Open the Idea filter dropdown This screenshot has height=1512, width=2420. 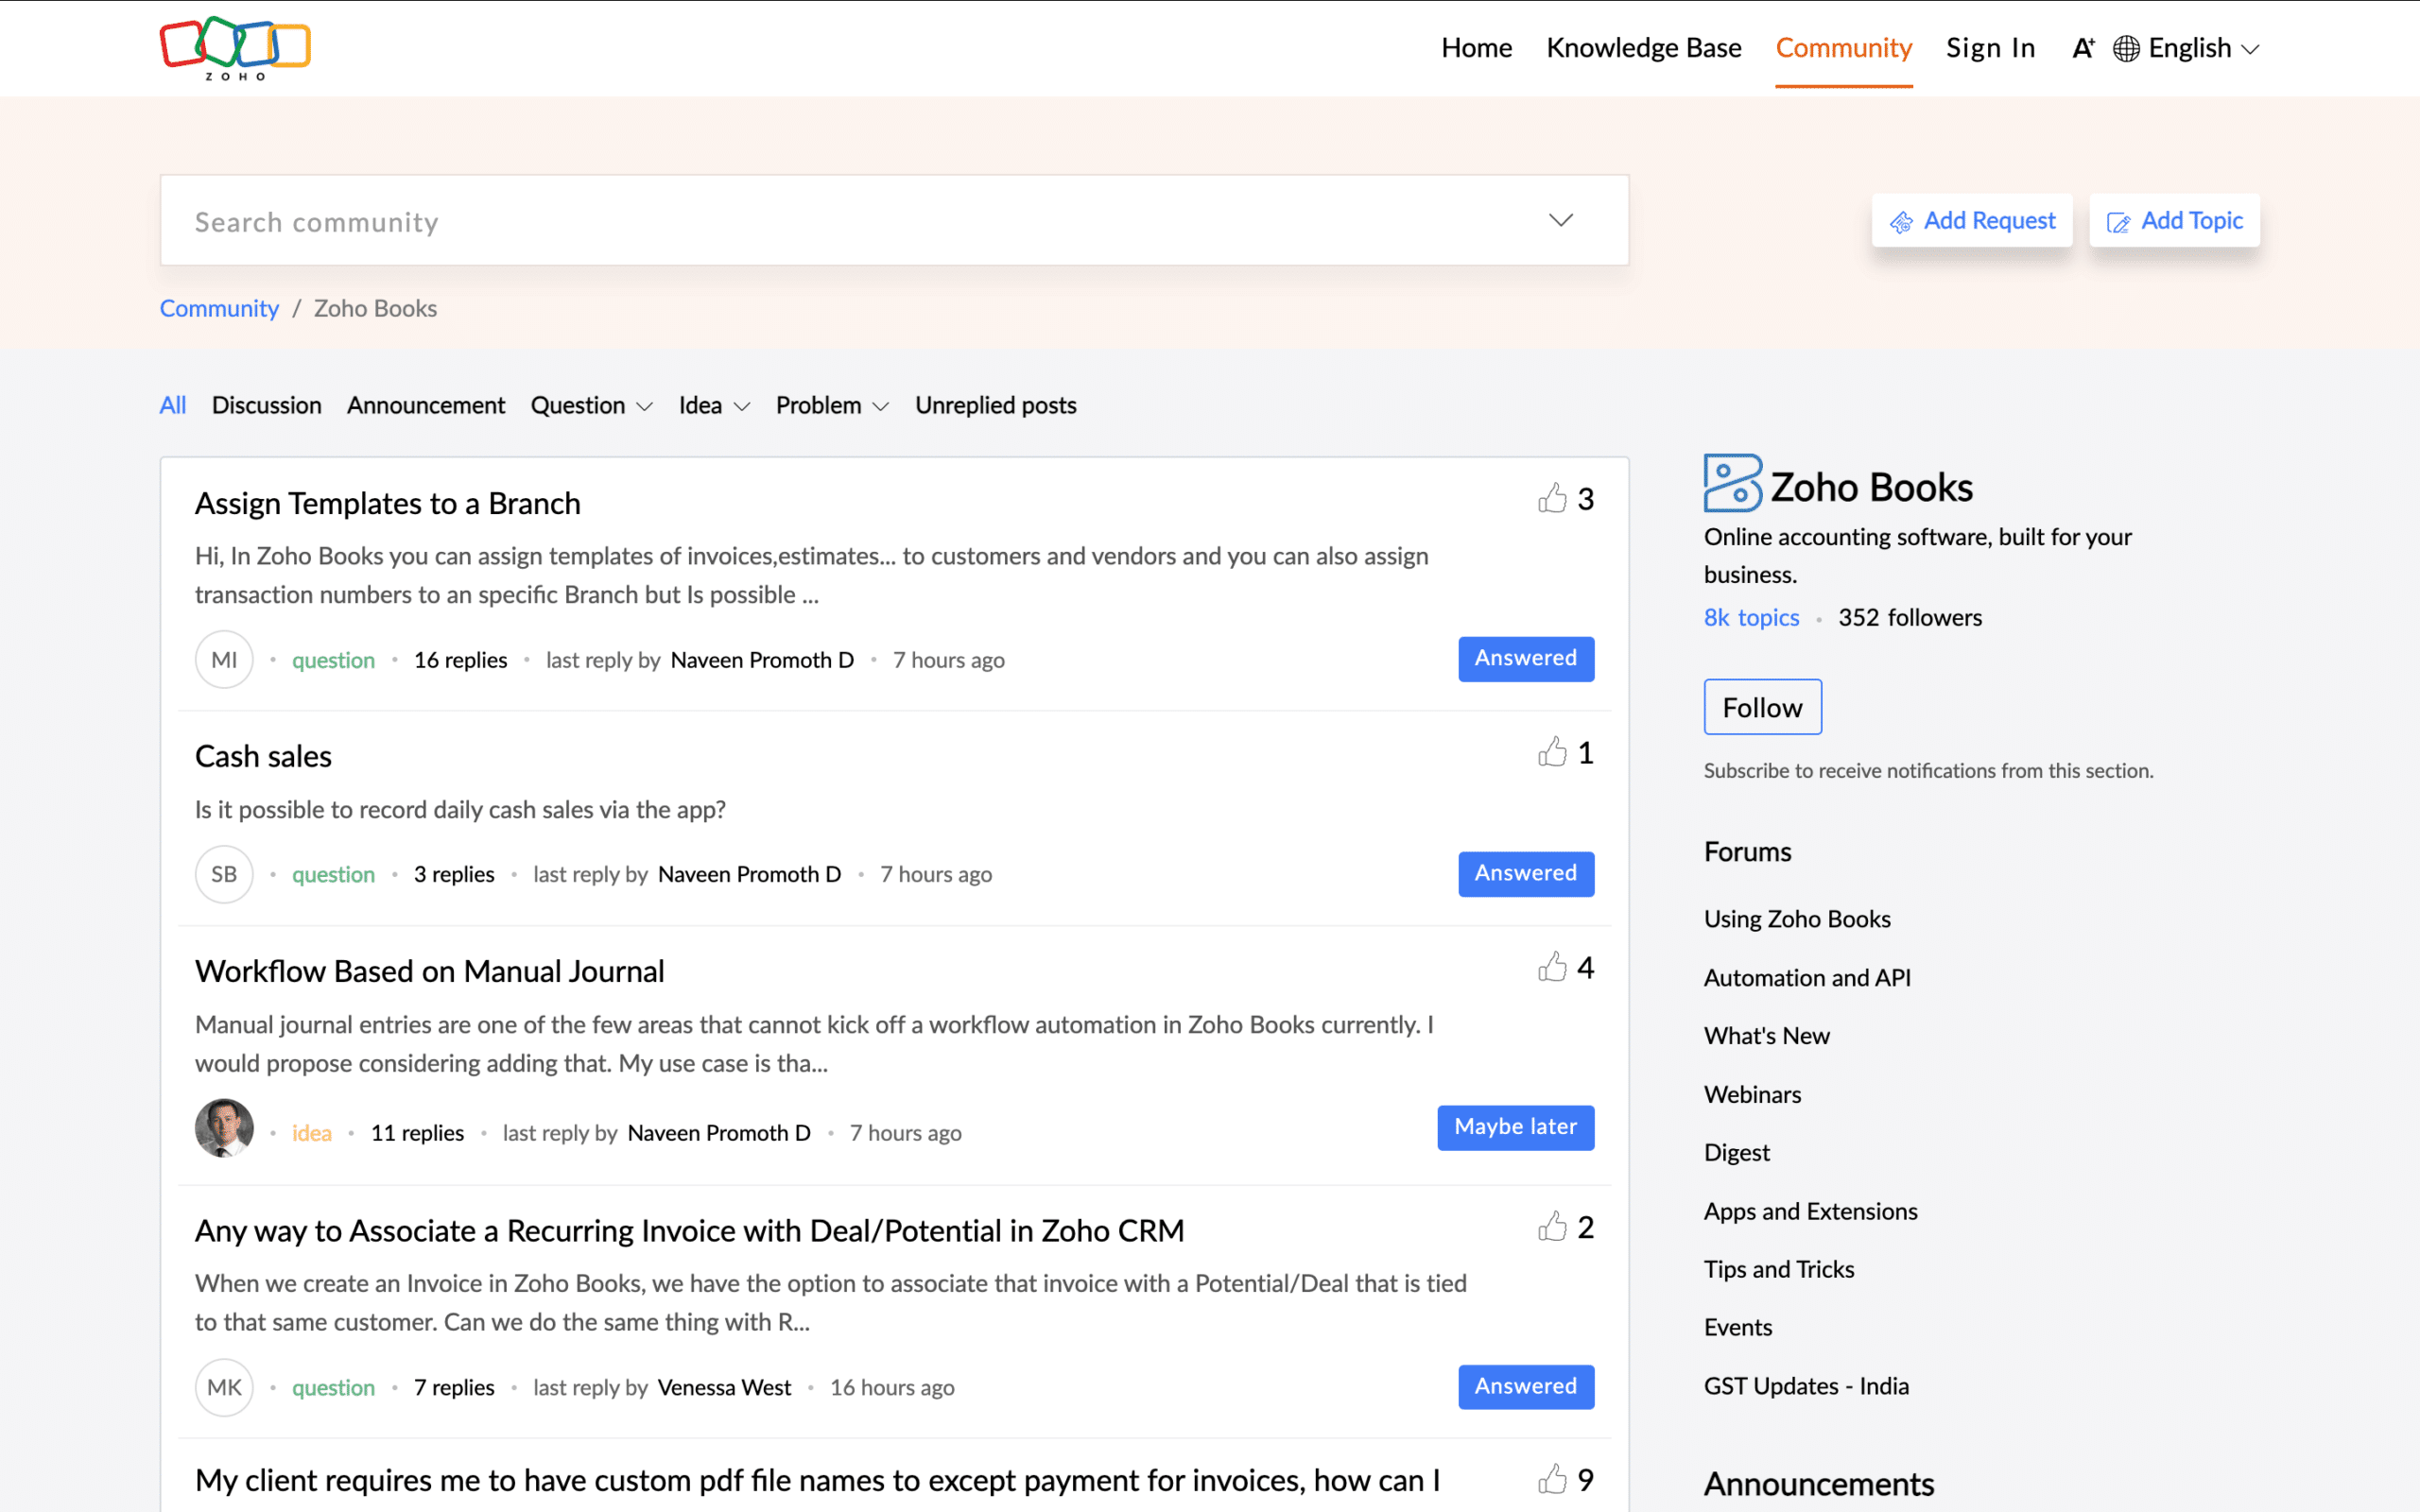pyautogui.click(x=742, y=406)
